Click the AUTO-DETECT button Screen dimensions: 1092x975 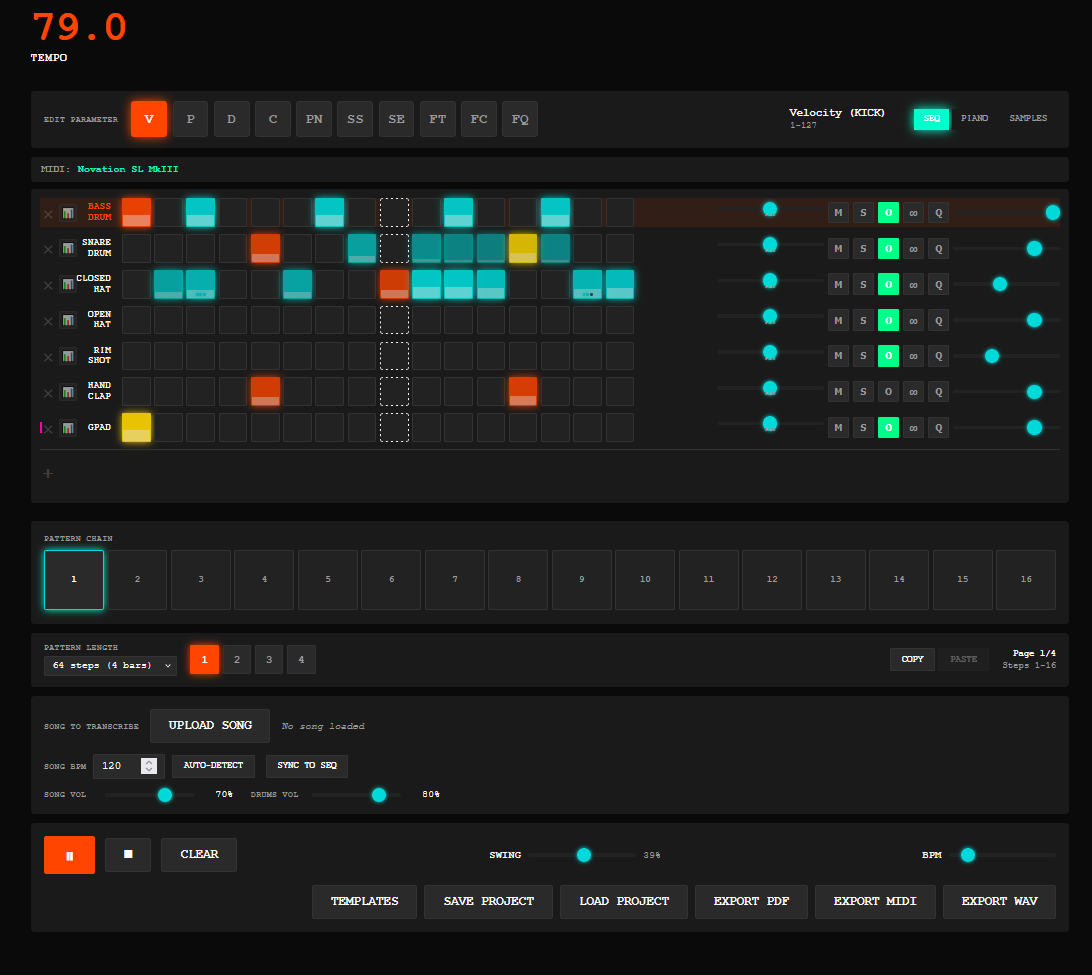213,765
